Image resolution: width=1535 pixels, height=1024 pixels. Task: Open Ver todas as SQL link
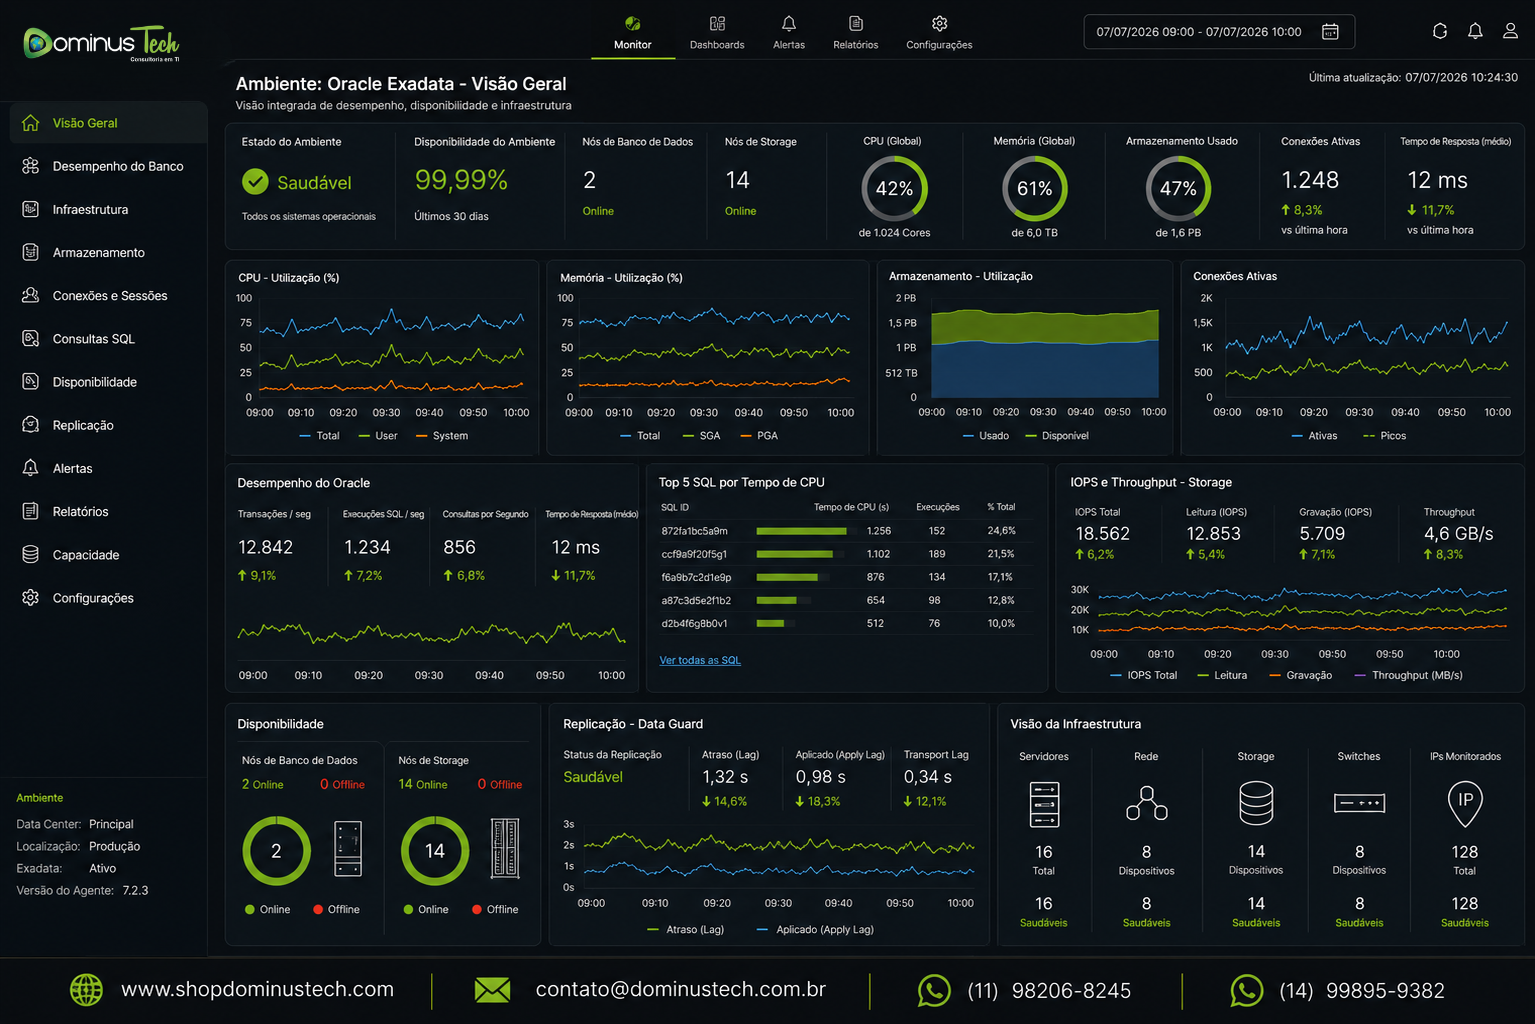tap(700, 660)
